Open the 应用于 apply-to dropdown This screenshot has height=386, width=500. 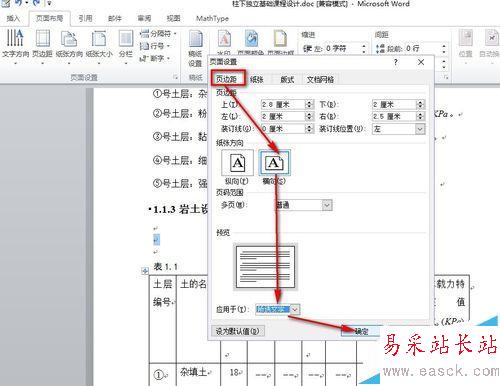[x=295, y=309]
